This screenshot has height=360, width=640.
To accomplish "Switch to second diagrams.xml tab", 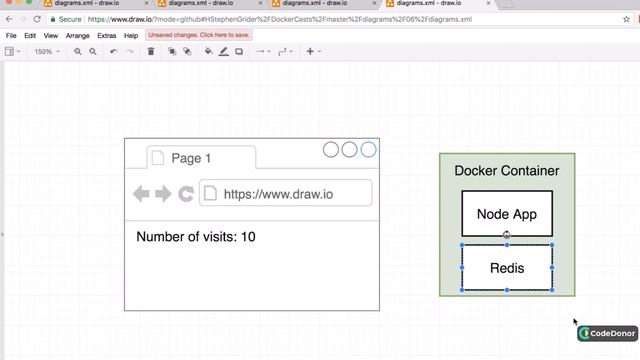I will click(201, 3).
